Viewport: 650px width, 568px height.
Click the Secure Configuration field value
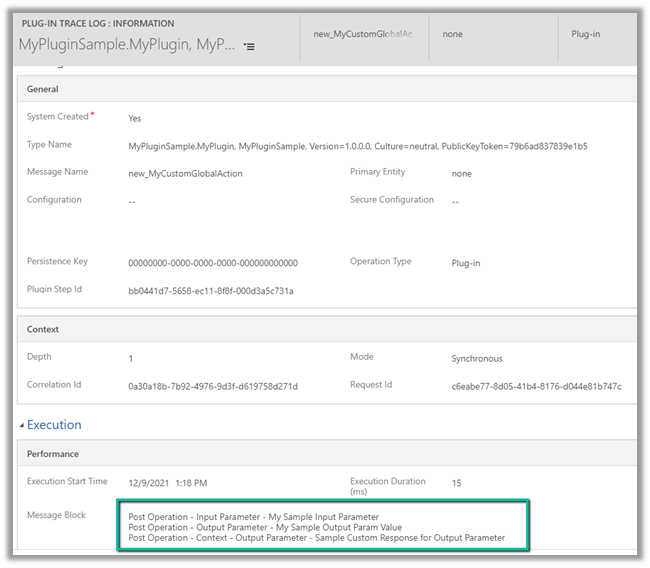coord(455,201)
